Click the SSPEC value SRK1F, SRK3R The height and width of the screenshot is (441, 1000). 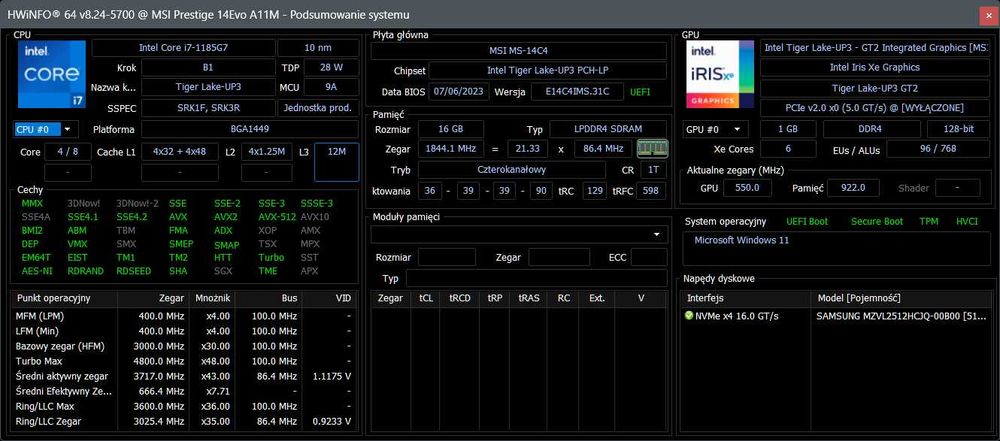[208, 108]
